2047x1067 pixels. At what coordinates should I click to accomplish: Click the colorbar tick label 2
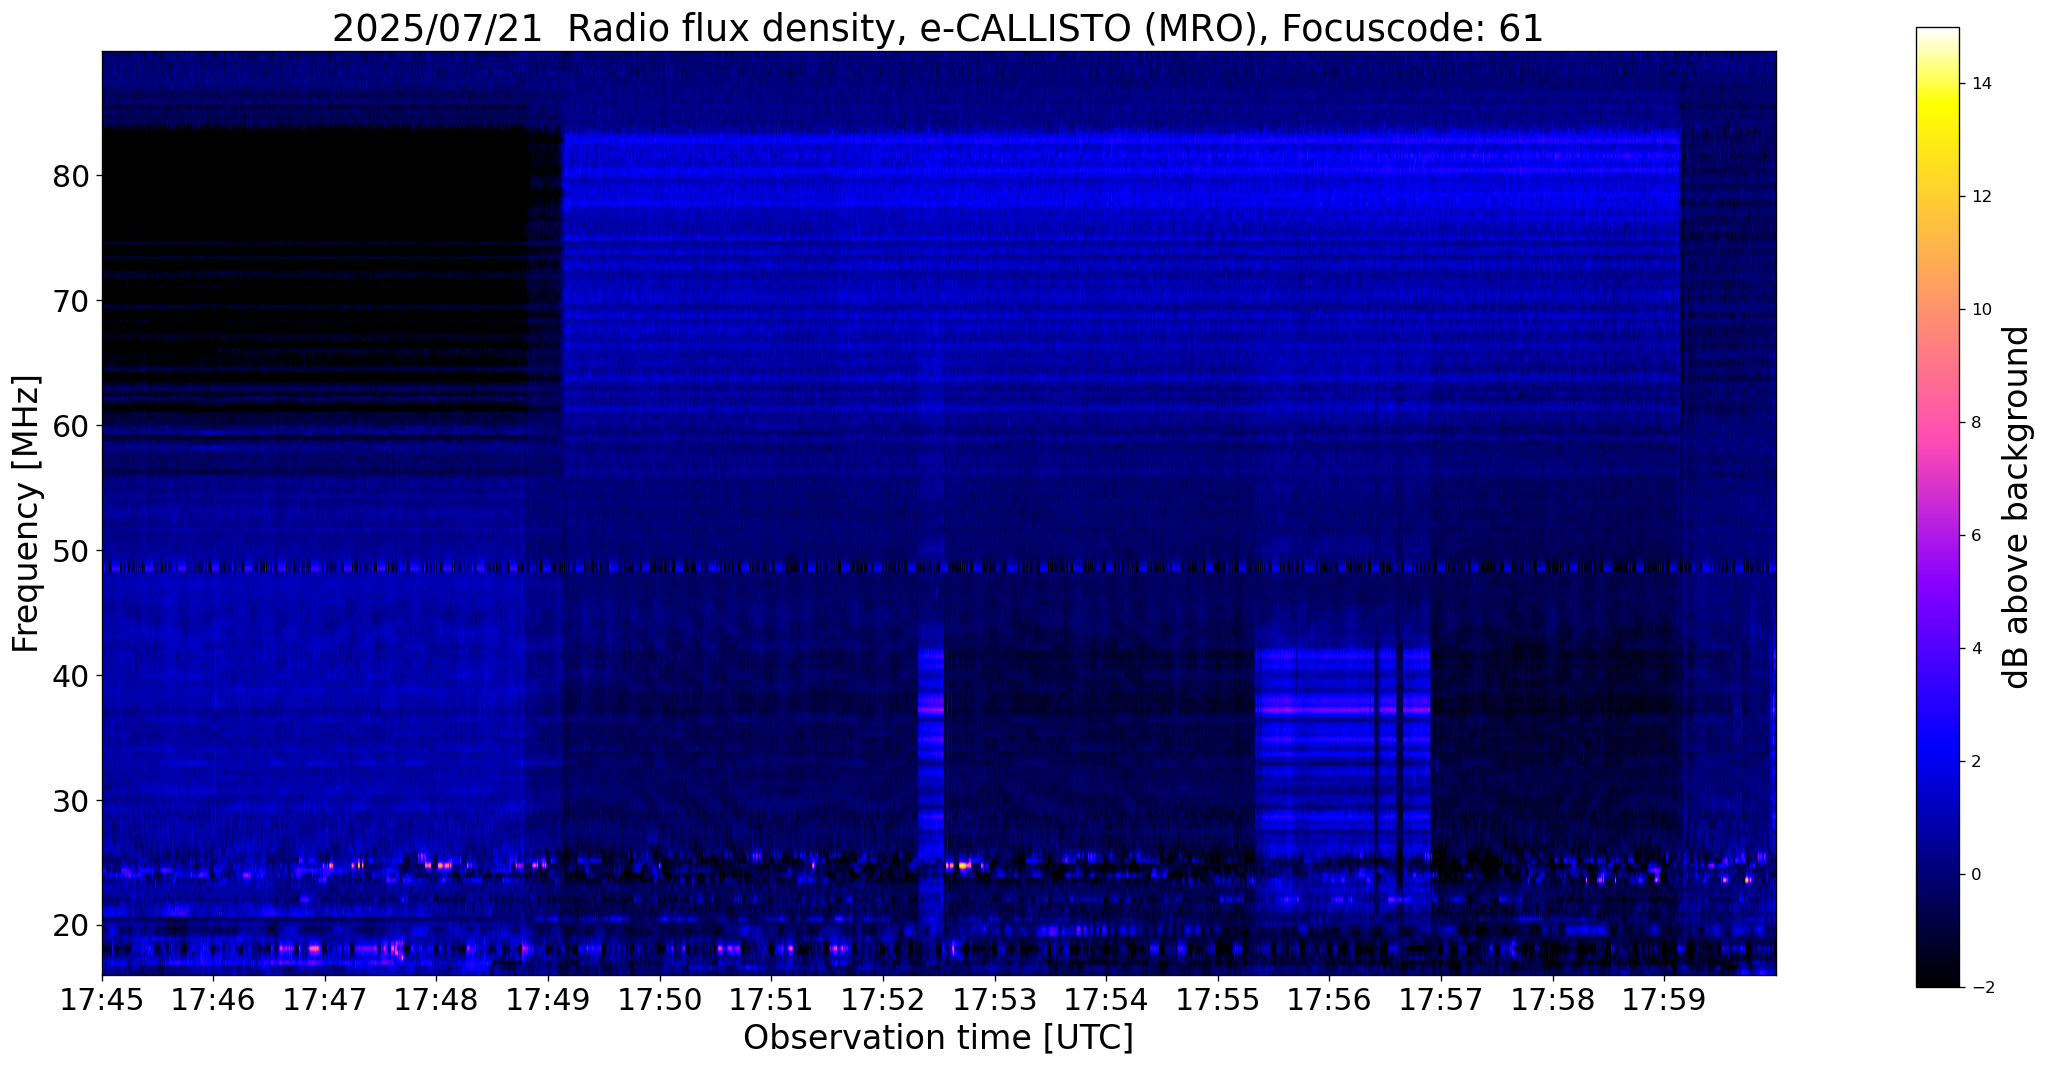tap(1975, 762)
